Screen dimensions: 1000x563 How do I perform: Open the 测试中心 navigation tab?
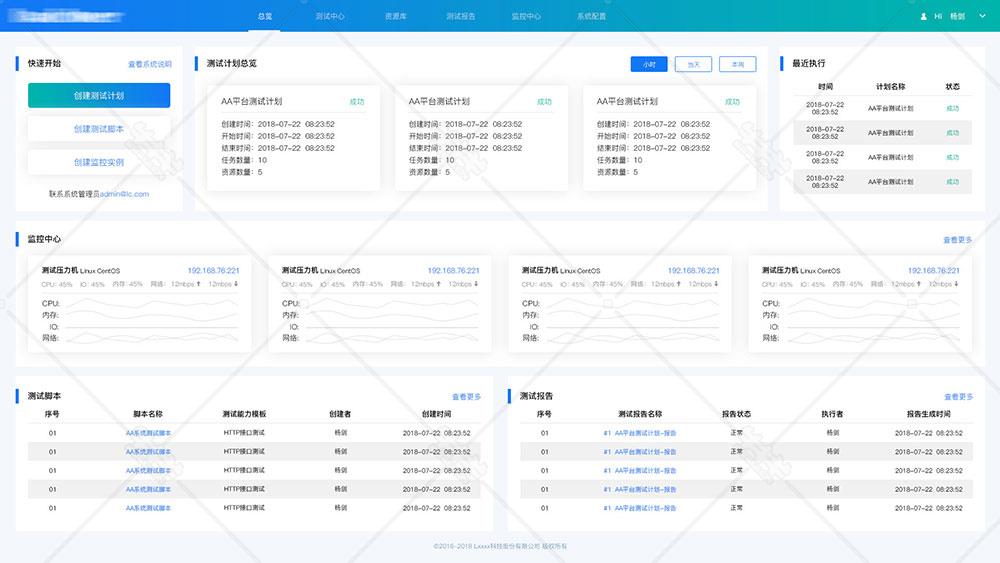pyautogui.click(x=330, y=17)
